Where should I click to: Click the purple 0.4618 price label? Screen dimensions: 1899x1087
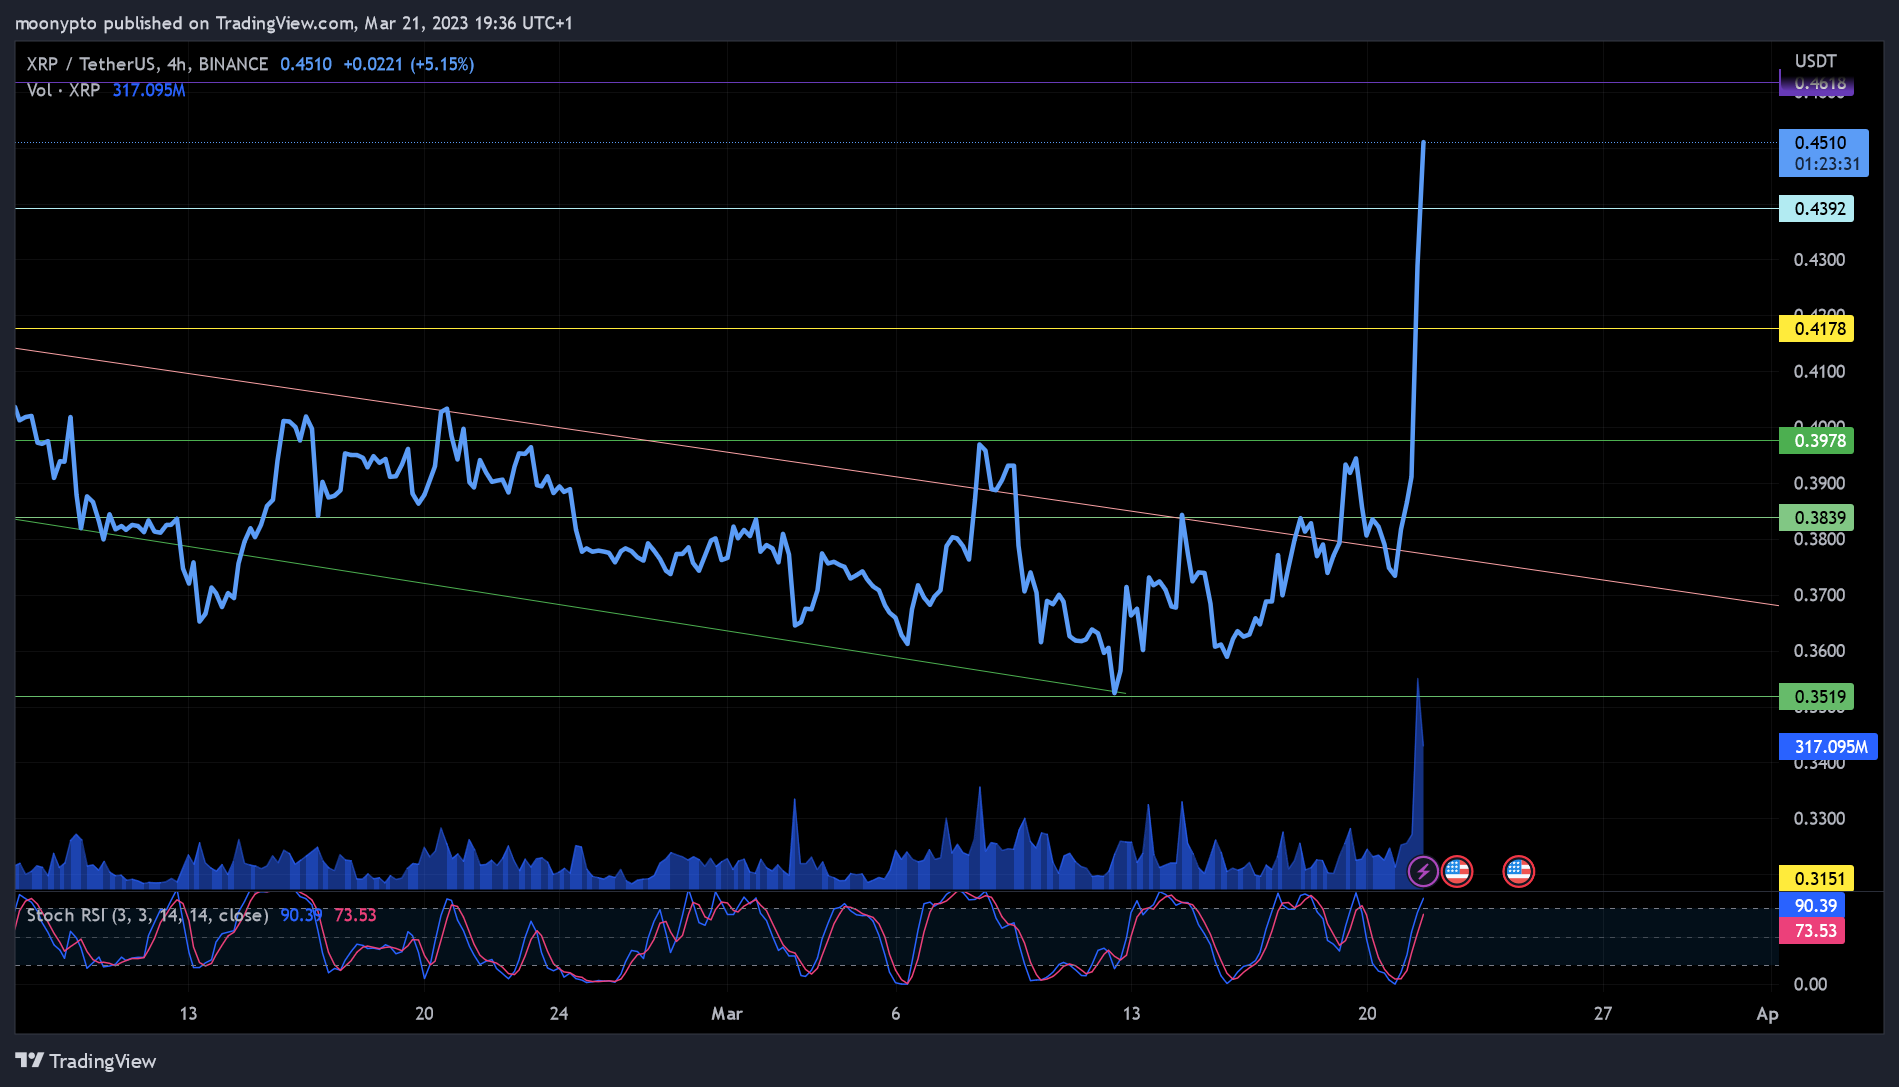click(x=1816, y=84)
